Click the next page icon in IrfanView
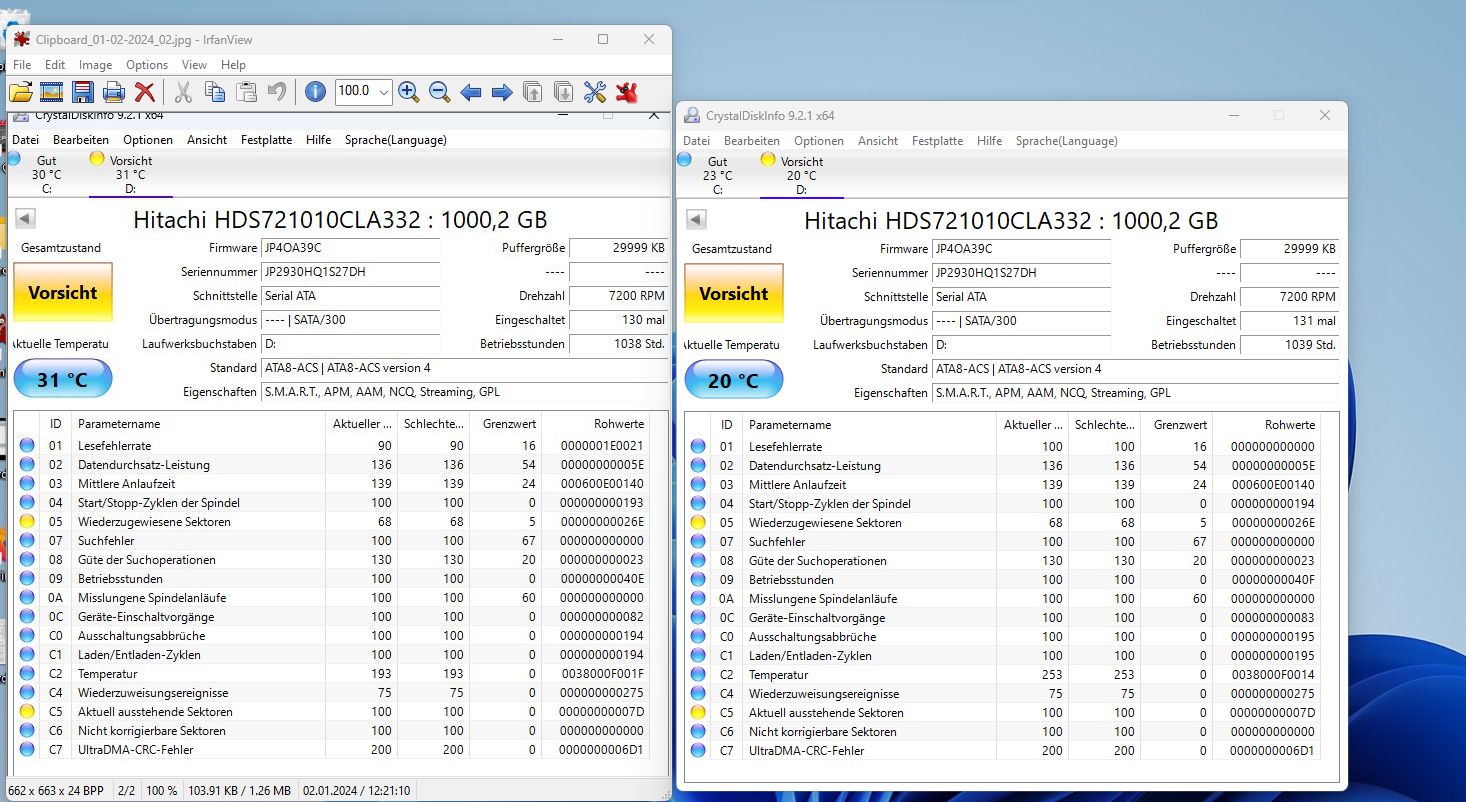 tap(564, 92)
